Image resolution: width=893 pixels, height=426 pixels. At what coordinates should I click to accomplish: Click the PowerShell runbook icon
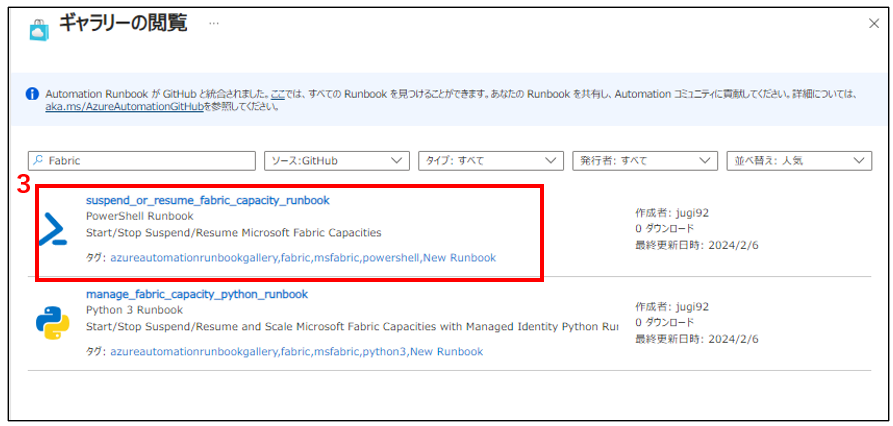53,230
